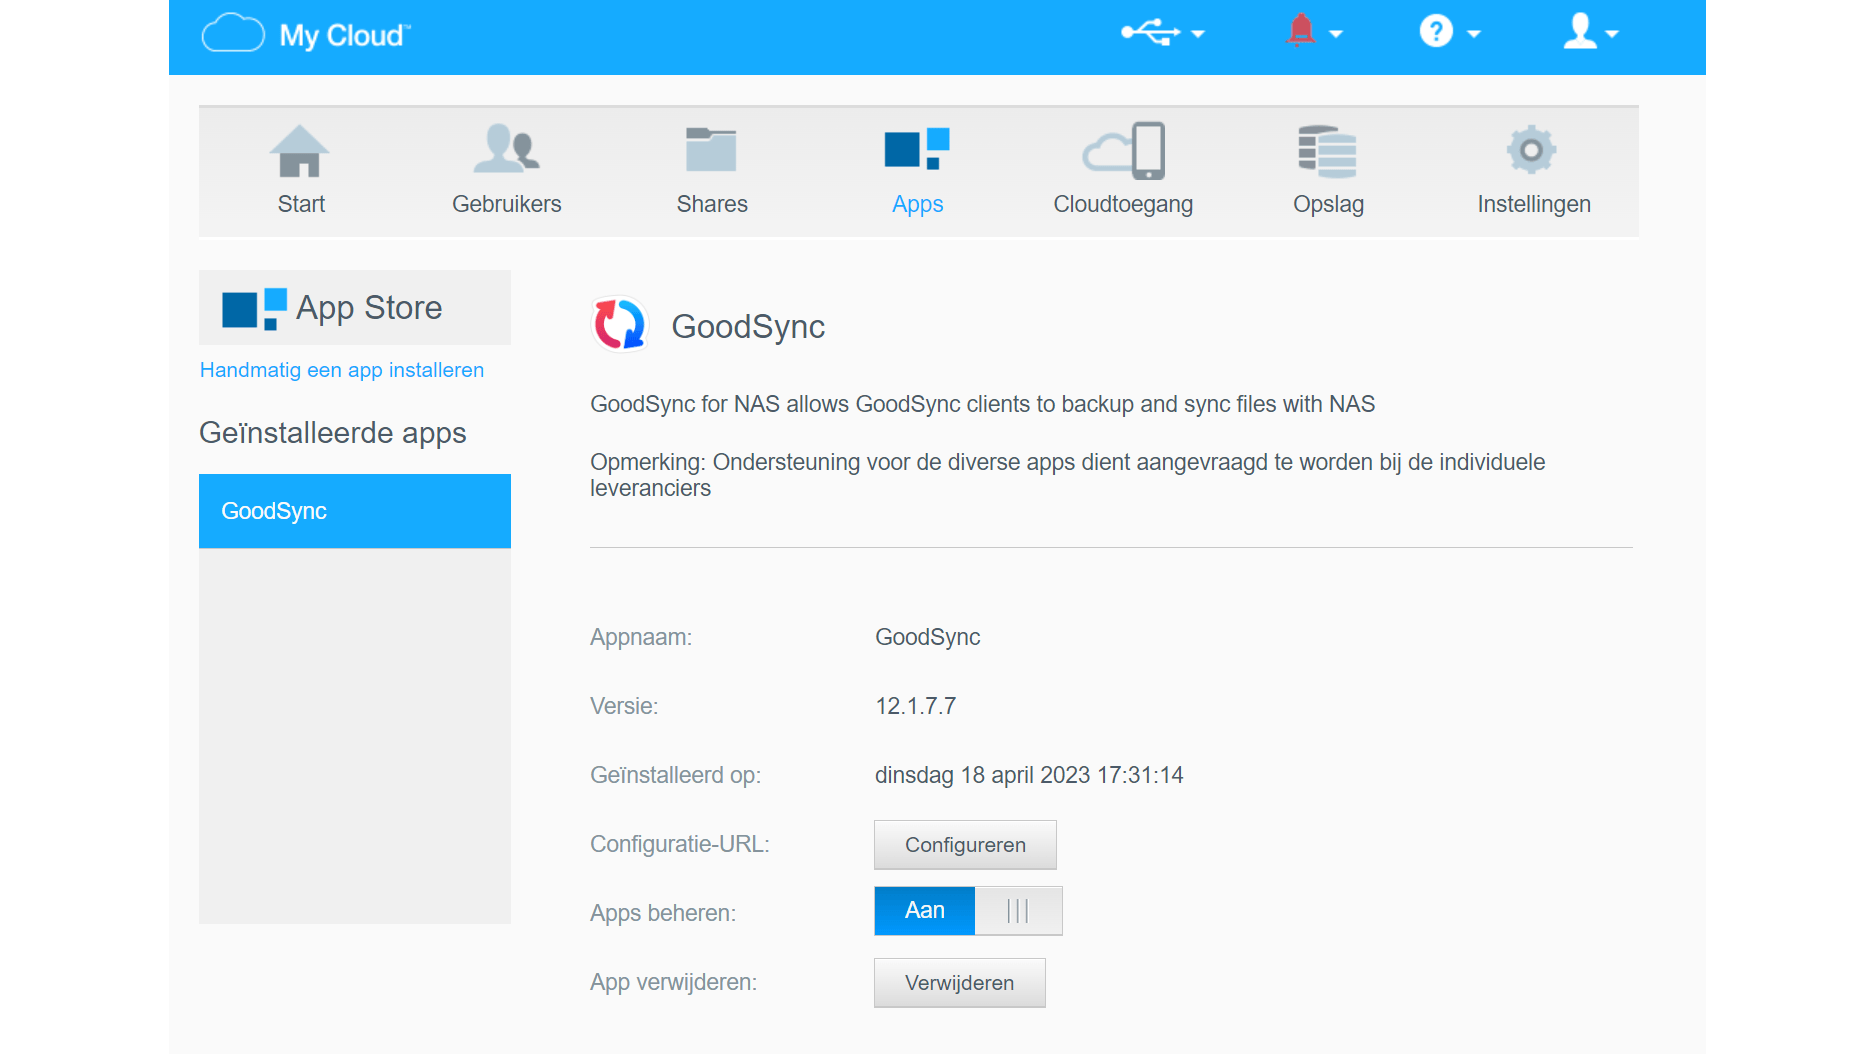Open the help question mark icon
1874x1054 pixels.
pos(1436,31)
